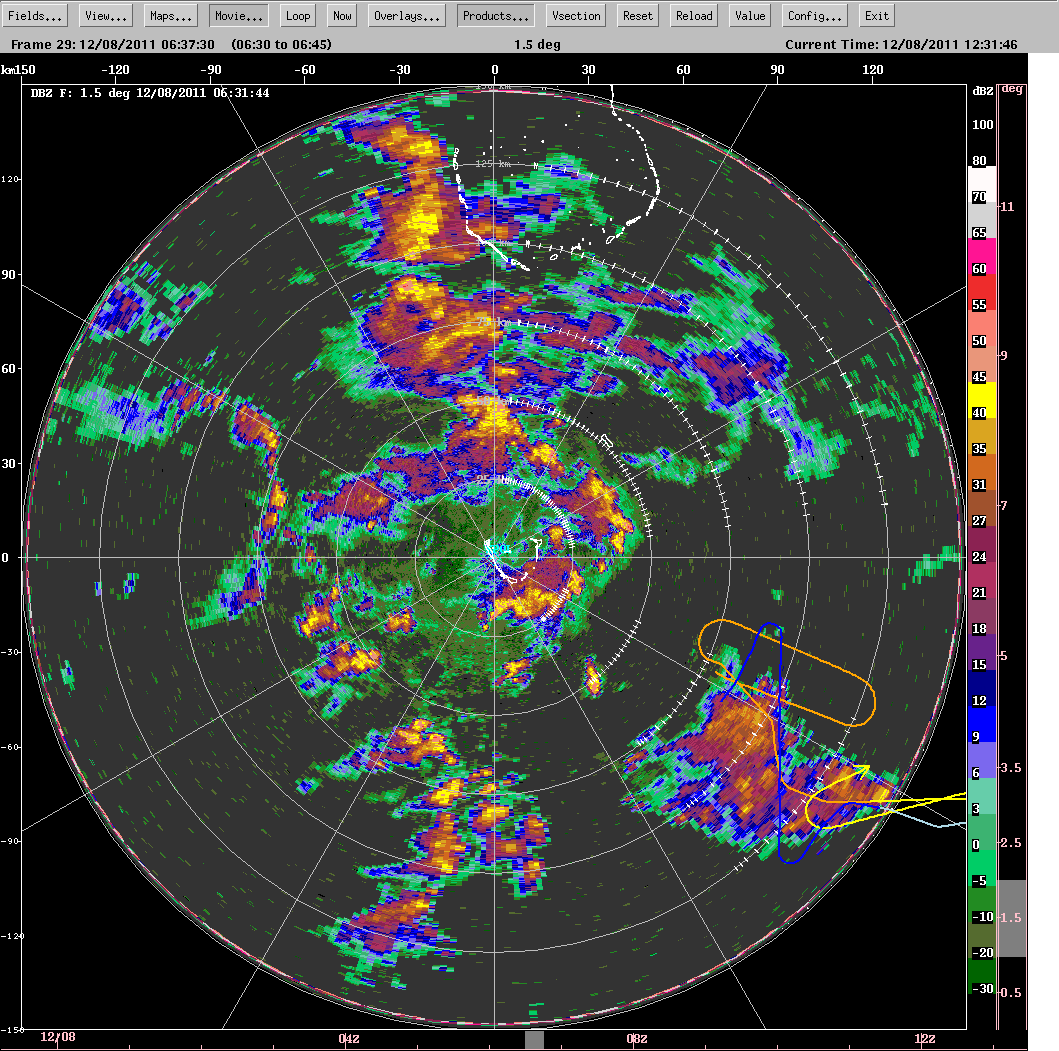Click the gray frame marker on timeline
Viewport: 1059px width, 1051px height.
click(534, 1039)
